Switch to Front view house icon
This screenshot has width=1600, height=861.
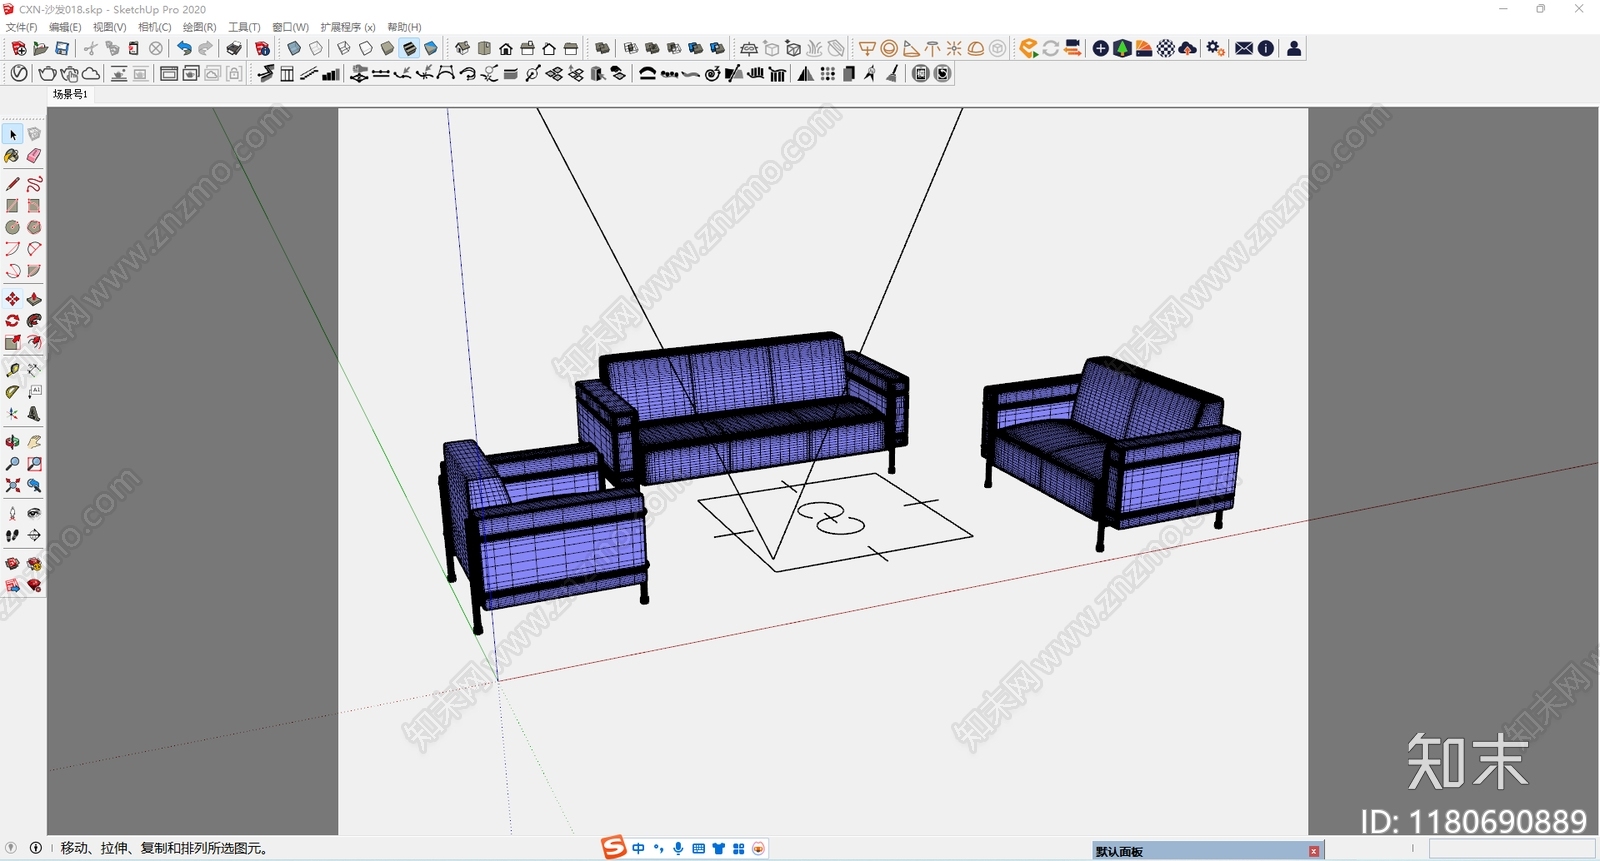coord(506,48)
